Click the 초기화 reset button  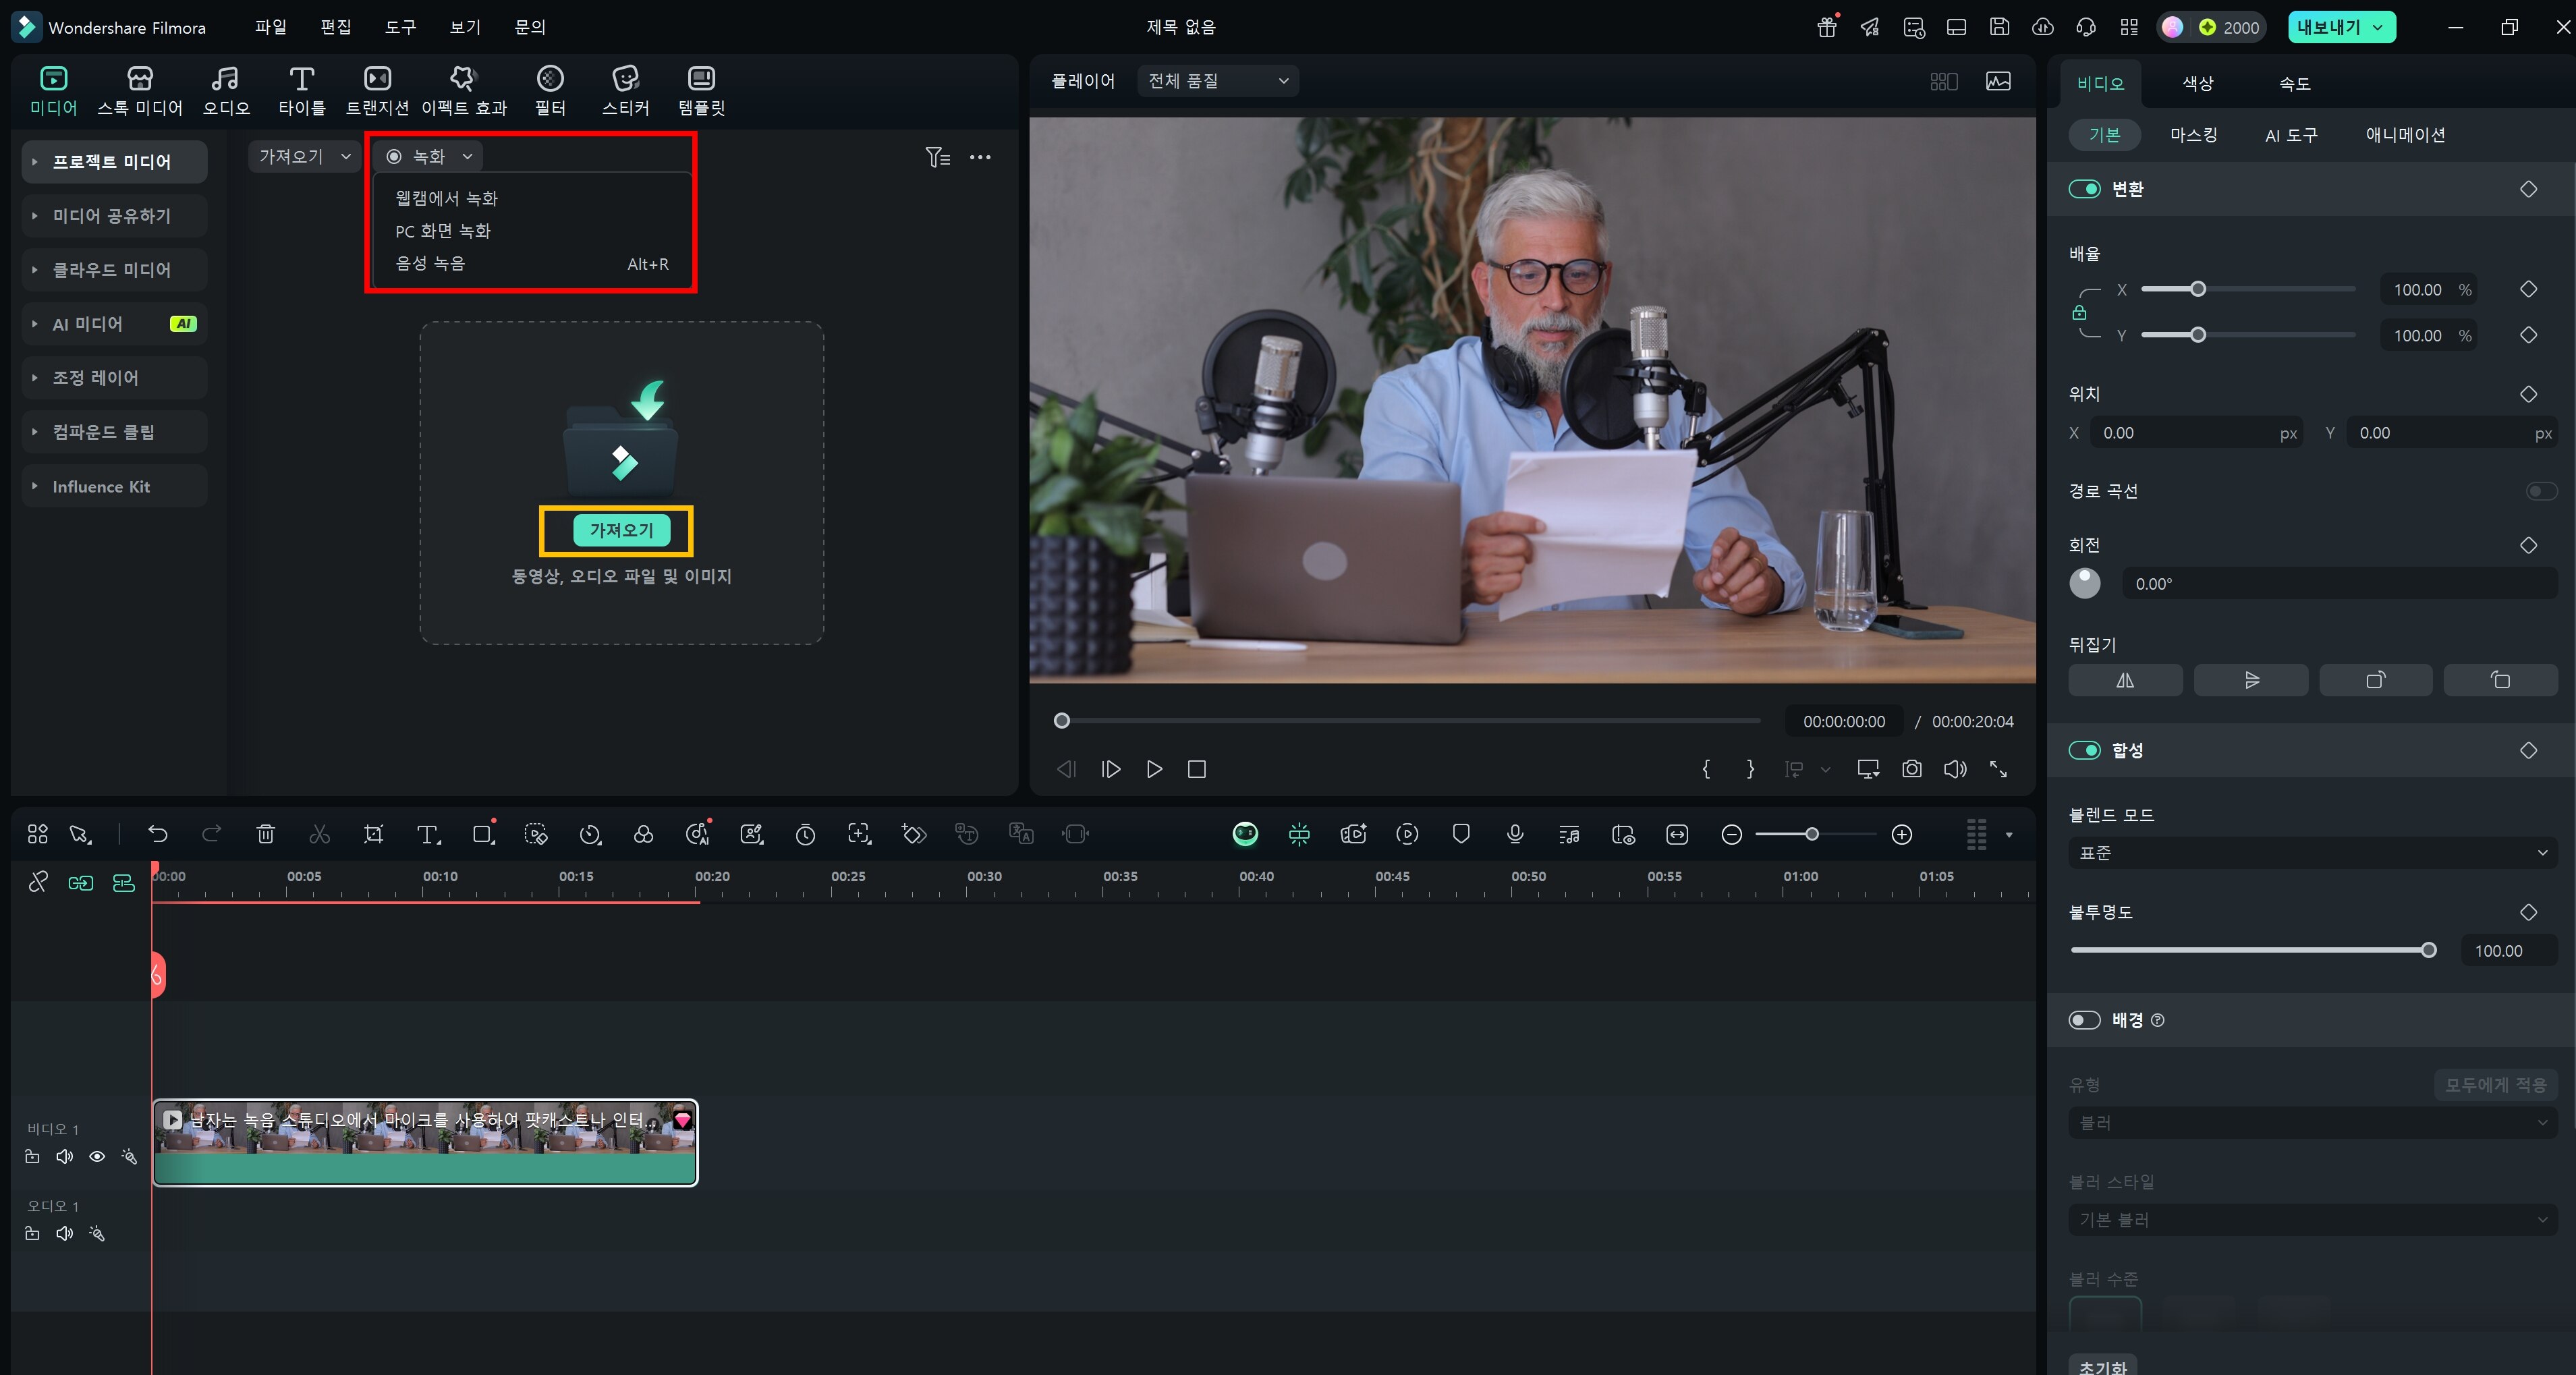click(x=2102, y=1366)
